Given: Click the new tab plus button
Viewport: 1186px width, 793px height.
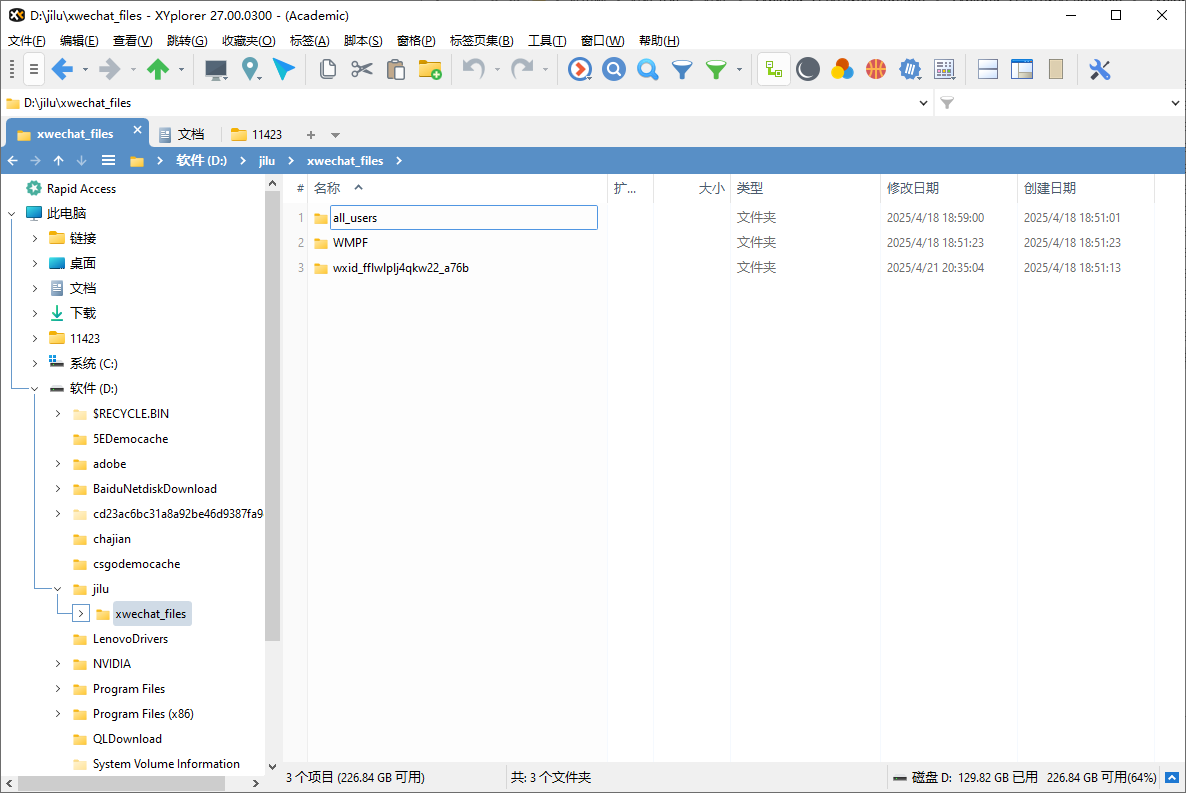Looking at the screenshot, I should click(x=313, y=132).
